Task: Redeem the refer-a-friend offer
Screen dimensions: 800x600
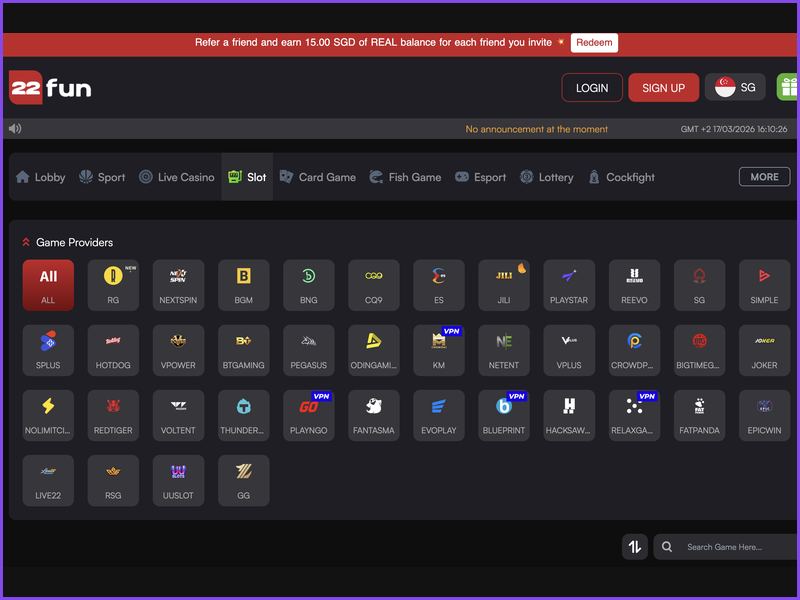Action: (593, 43)
